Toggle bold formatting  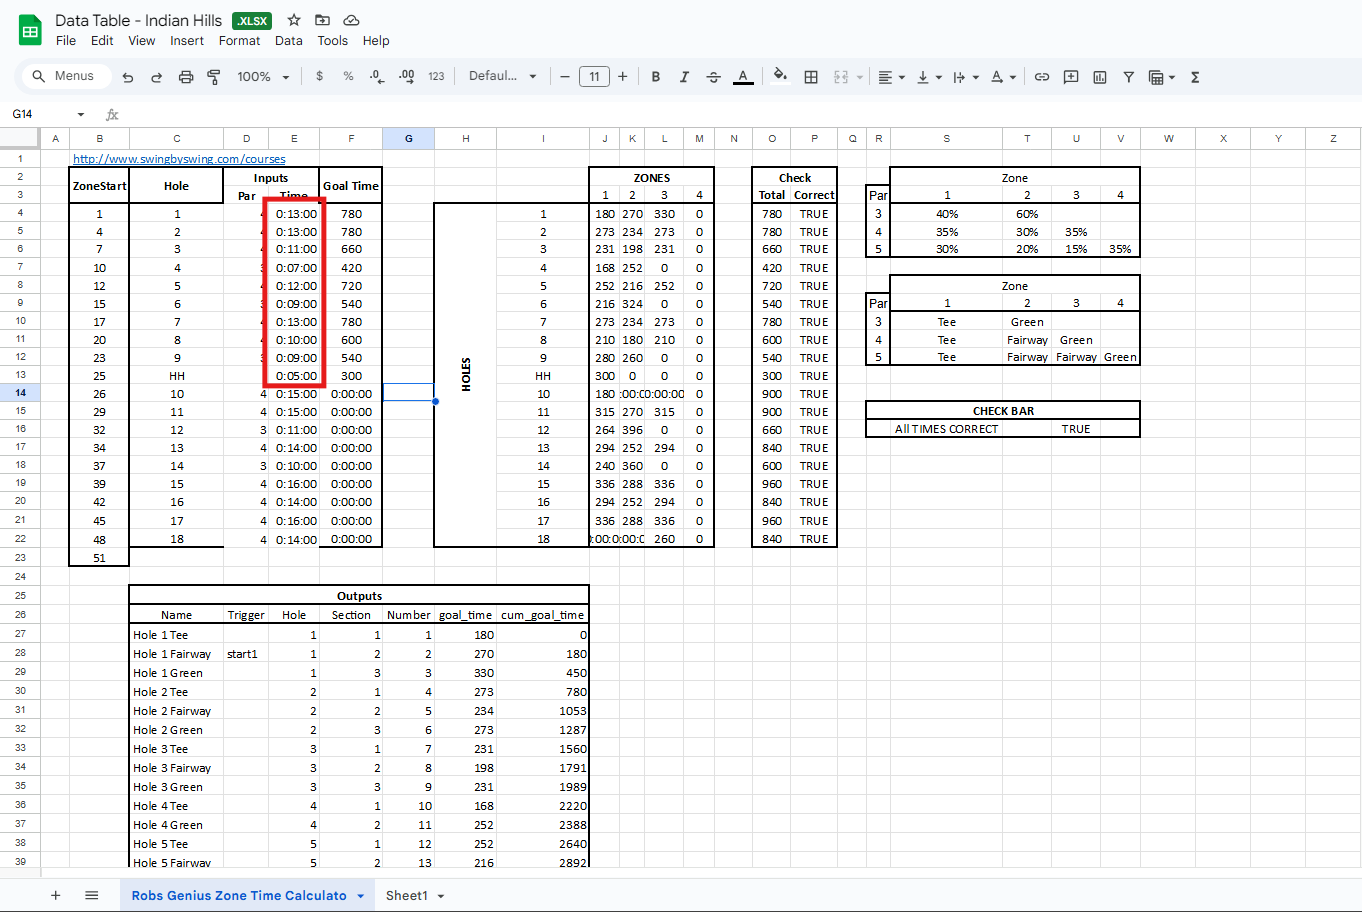pos(656,77)
